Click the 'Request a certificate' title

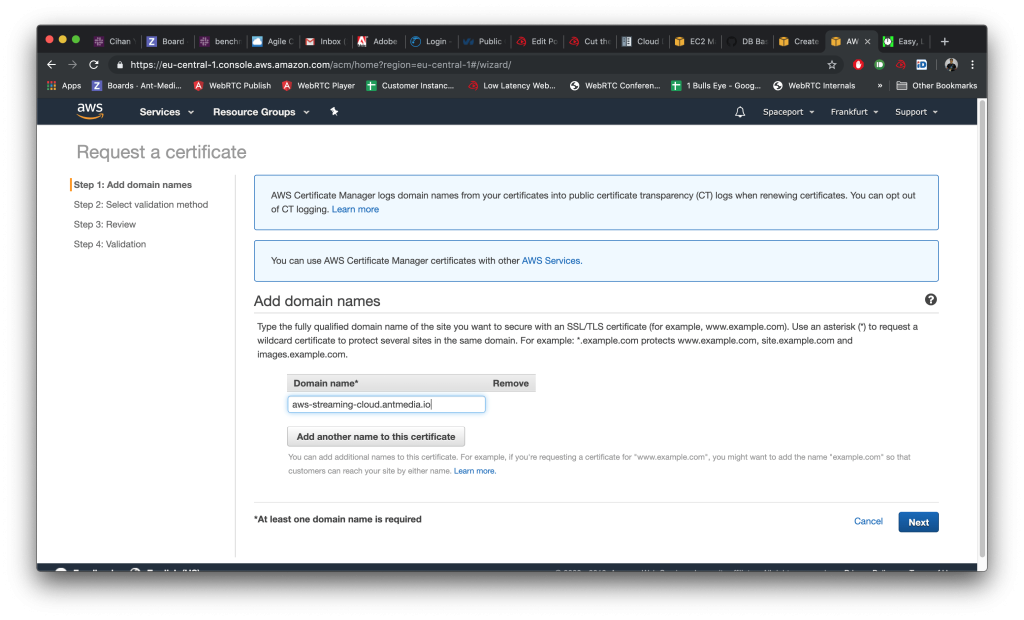point(161,152)
